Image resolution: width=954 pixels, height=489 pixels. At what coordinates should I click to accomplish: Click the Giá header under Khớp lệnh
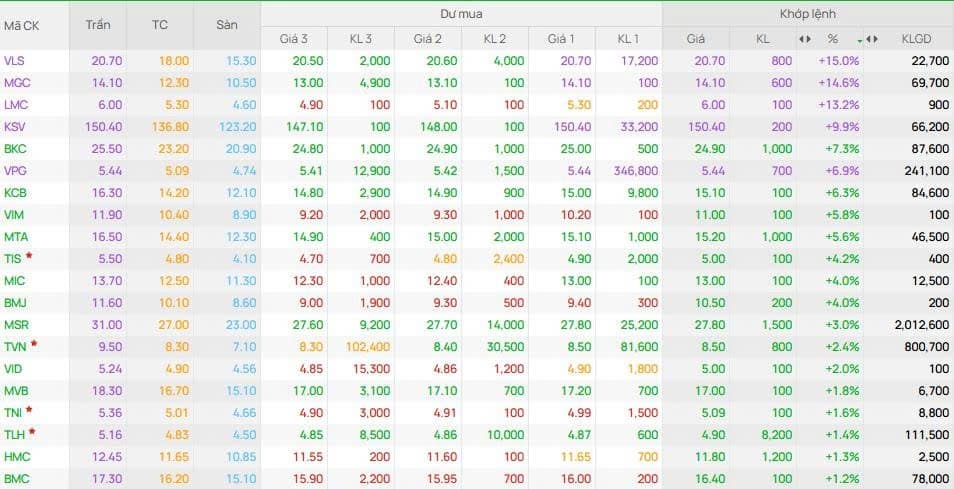tap(695, 39)
